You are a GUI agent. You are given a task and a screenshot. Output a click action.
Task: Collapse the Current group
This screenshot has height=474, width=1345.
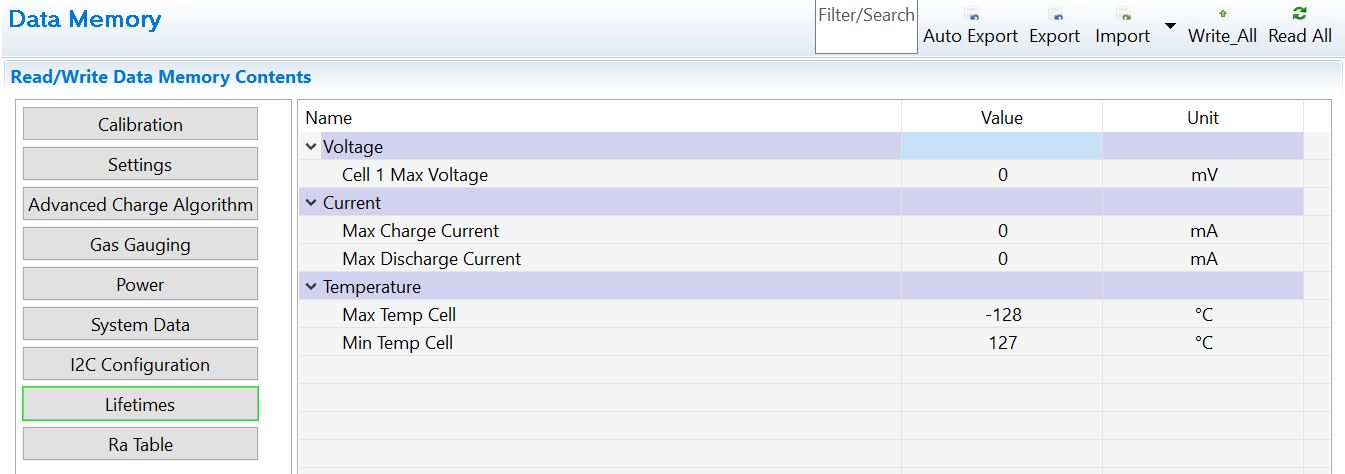click(x=312, y=203)
